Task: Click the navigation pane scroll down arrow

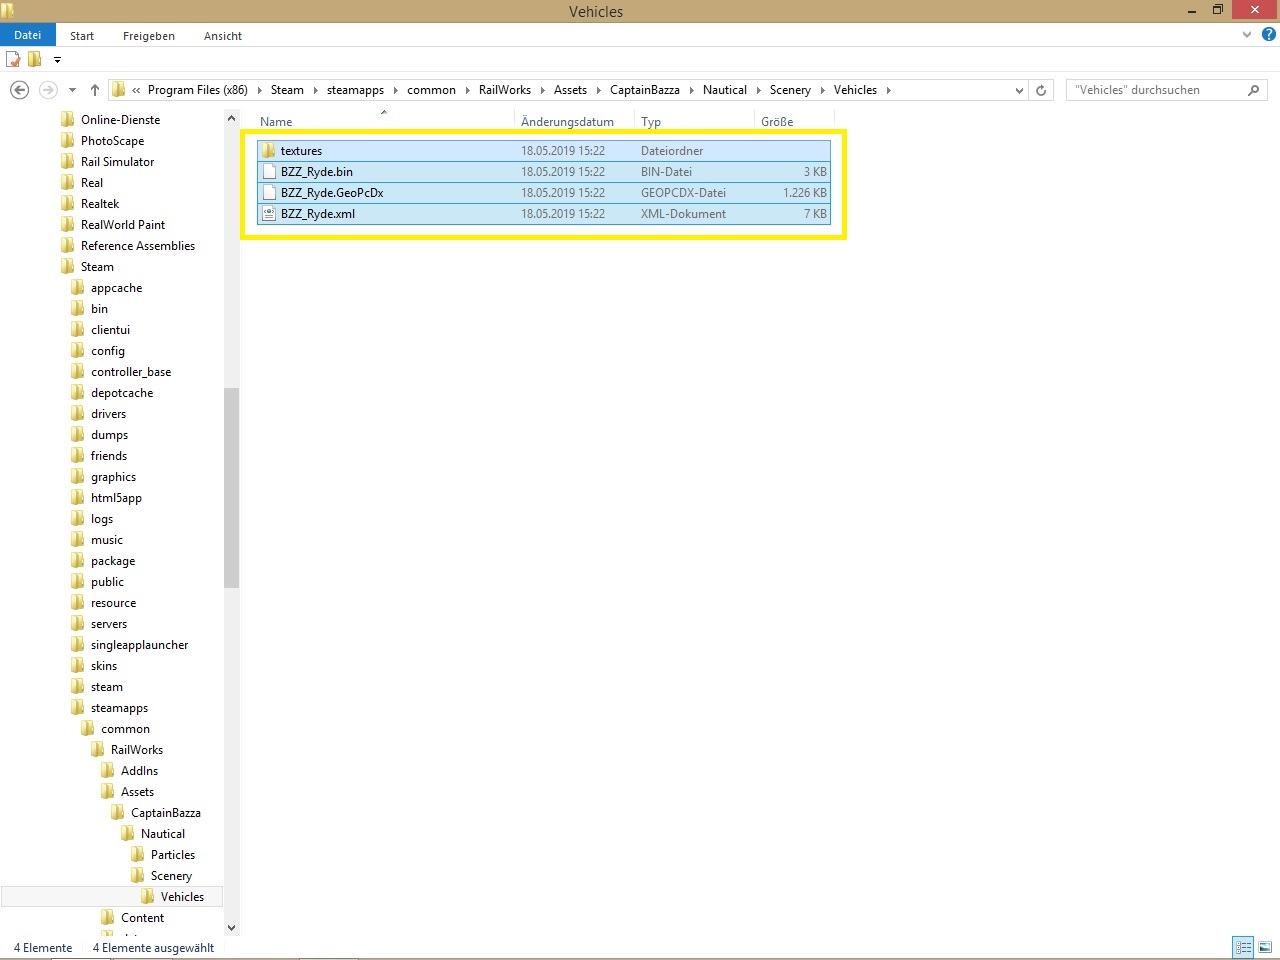Action: tap(232, 928)
